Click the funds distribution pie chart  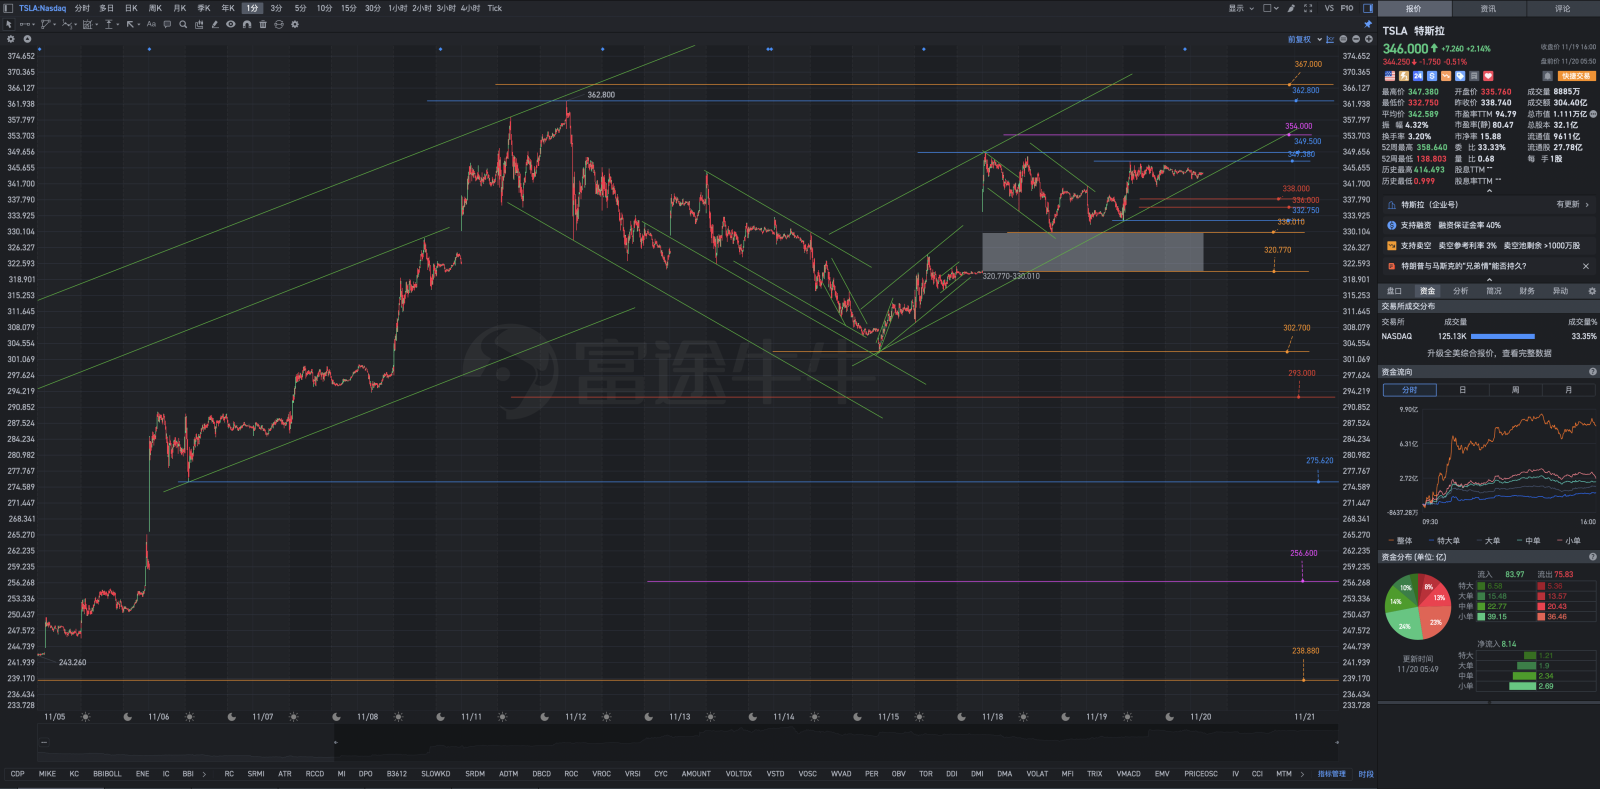1418,605
